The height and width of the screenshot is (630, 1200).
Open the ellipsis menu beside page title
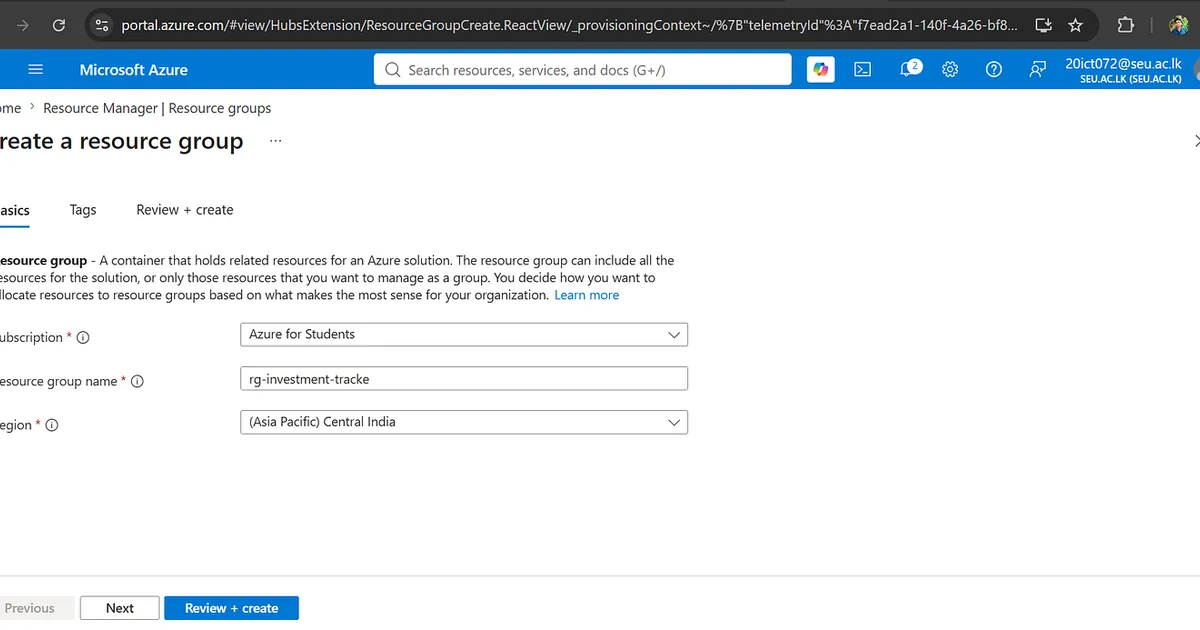[276, 142]
